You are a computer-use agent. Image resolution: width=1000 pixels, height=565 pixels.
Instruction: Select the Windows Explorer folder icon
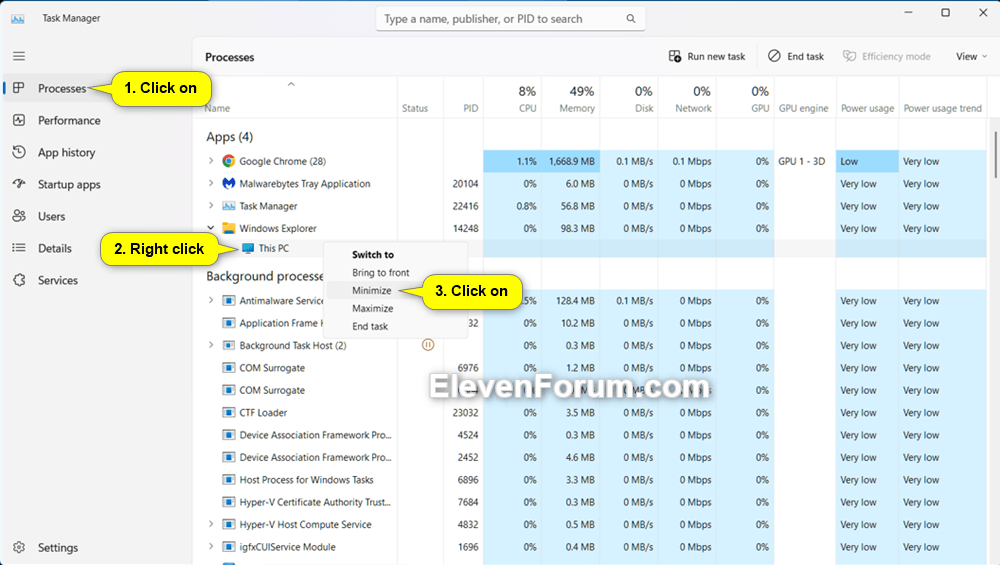pos(228,228)
